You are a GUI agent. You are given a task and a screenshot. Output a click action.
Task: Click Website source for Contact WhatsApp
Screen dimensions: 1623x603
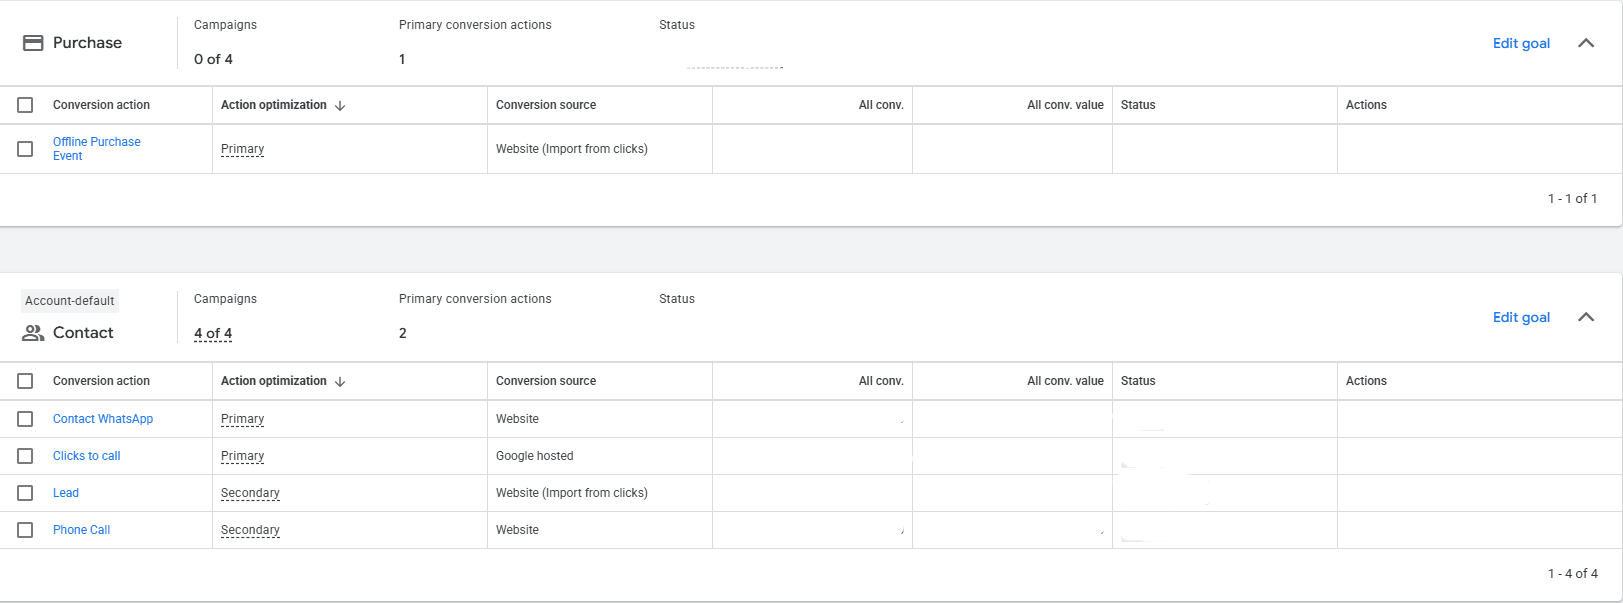click(517, 419)
